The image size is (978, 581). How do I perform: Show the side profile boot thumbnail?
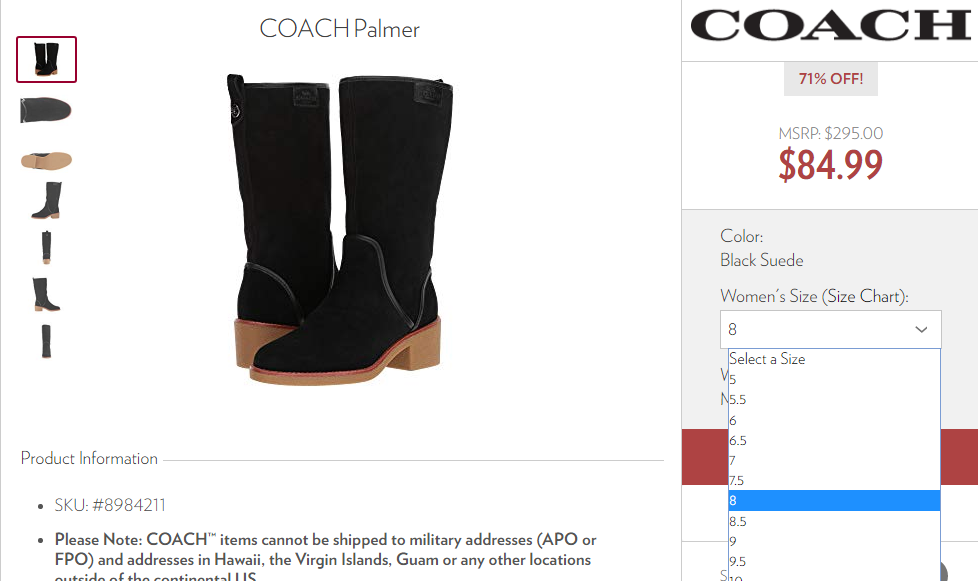pos(47,200)
